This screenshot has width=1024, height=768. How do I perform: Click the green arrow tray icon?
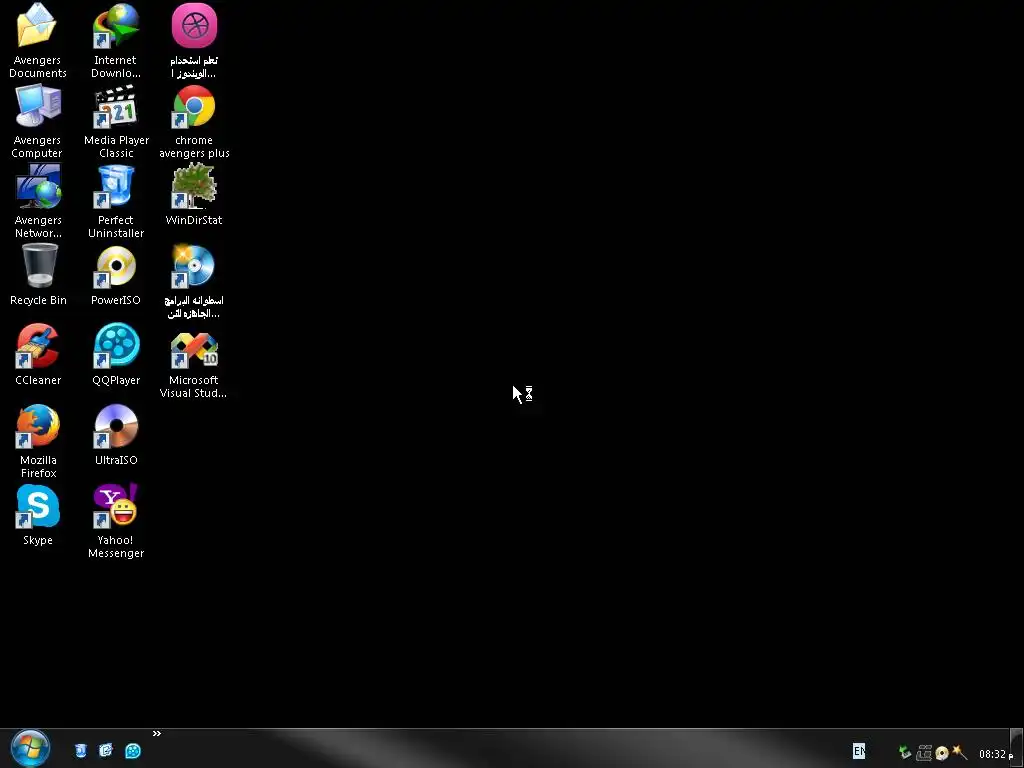(x=905, y=753)
